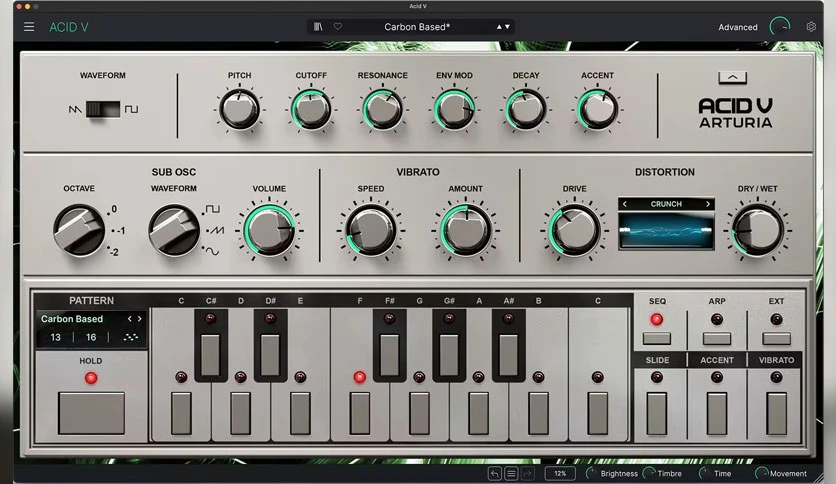836x484 pixels.
Task: Click the ACCENT knob
Action: 598,109
